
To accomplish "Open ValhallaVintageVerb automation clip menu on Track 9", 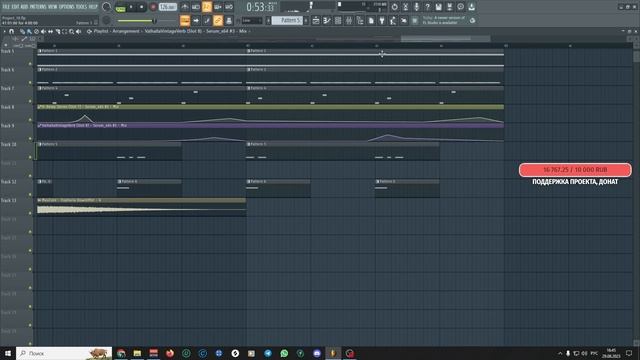I will click(x=40, y=126).
